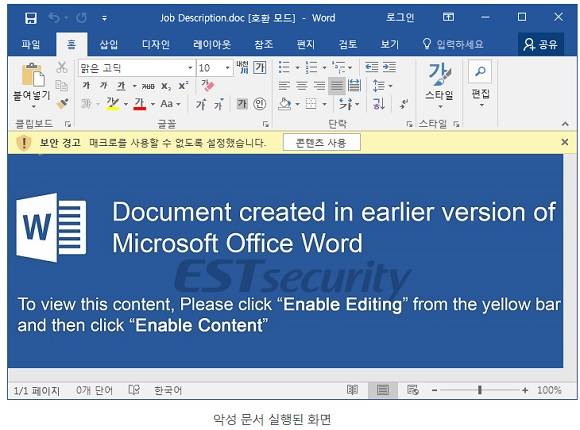Apply yellow text highlight color
This screenshot has height=430, width=580.
coord(112,104)
